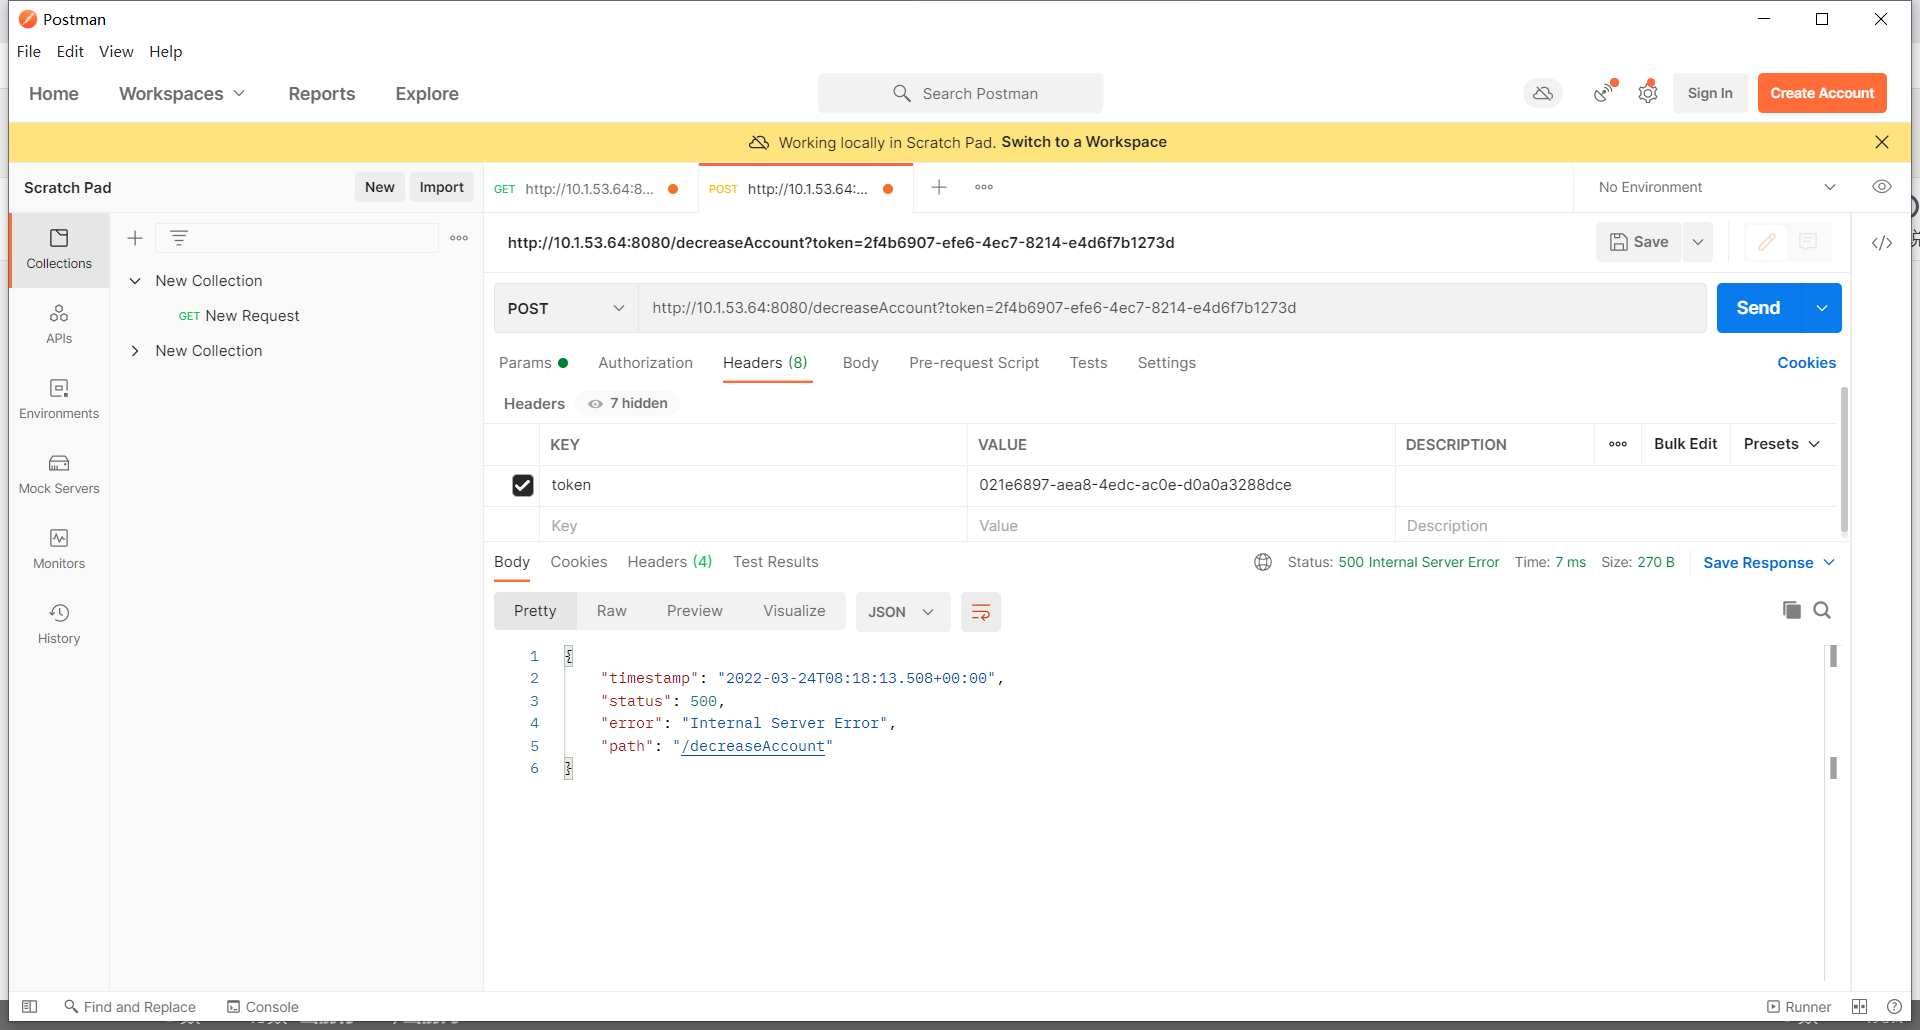Click the request URL input field
1920x1030 pixels.
[1173, 308]
